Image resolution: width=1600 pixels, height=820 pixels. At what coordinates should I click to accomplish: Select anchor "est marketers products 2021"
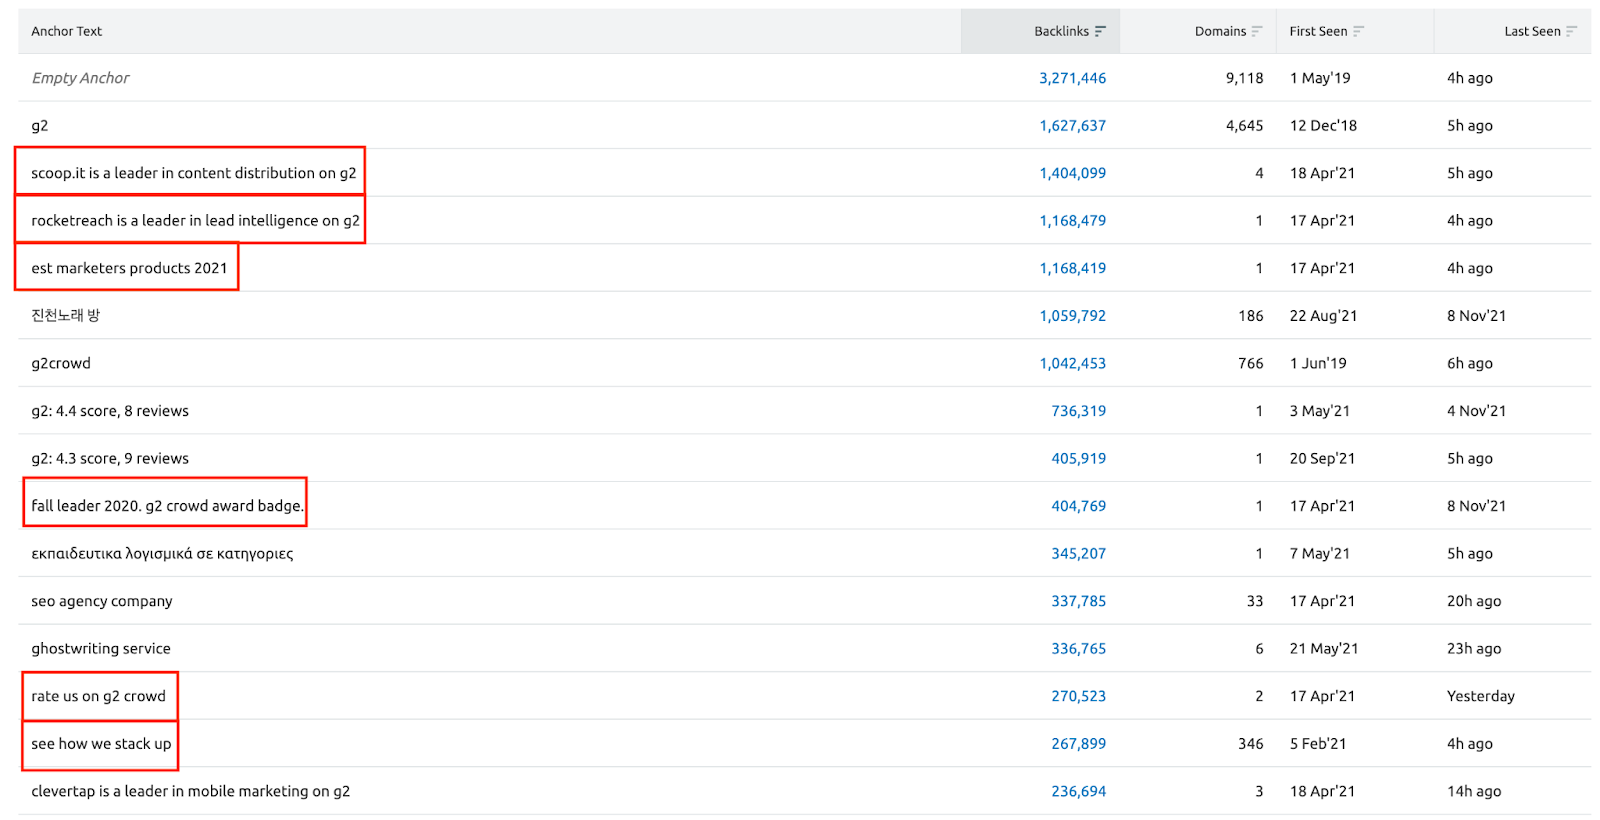point(129,268)
